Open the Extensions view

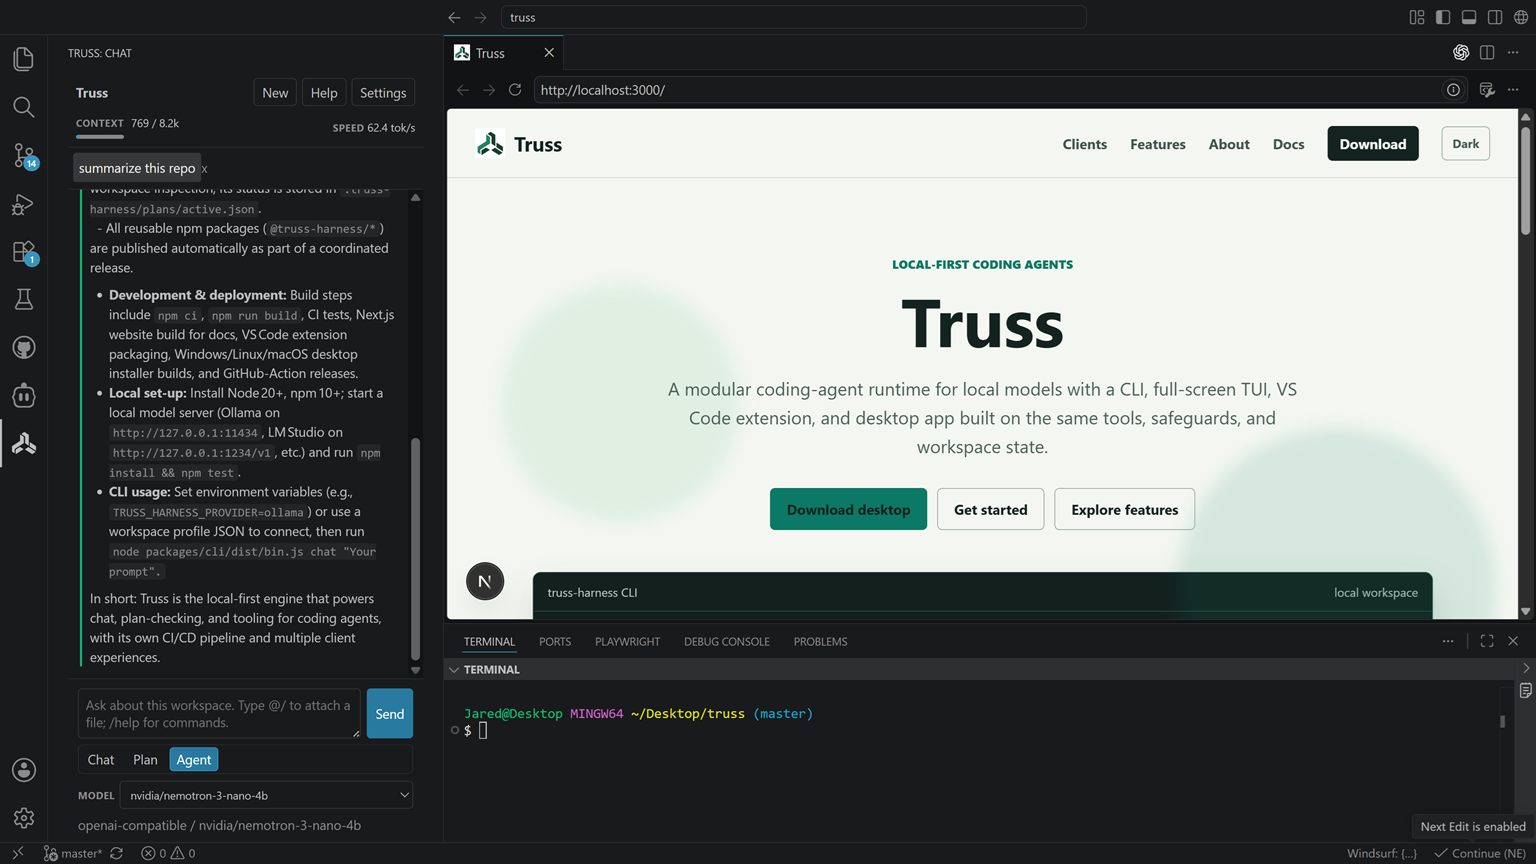coord(23,252)
